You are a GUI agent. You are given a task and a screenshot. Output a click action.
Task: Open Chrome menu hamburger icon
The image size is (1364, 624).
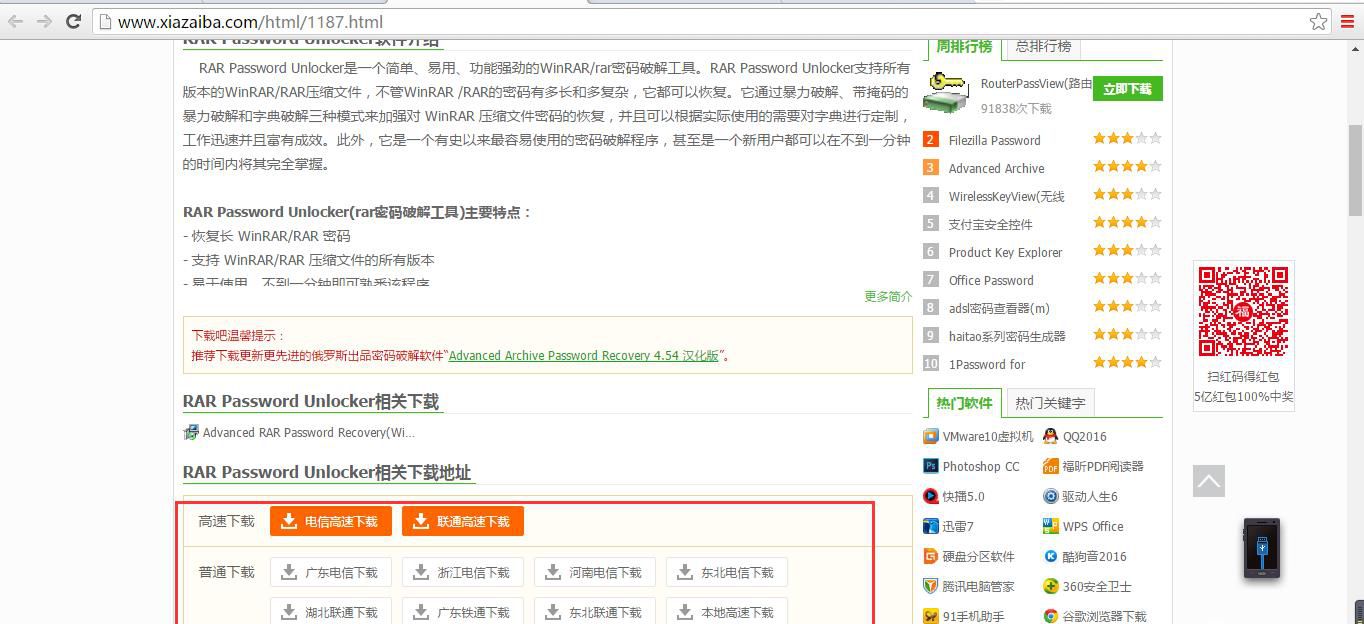pyautogui.click(x=1347, y=21)
